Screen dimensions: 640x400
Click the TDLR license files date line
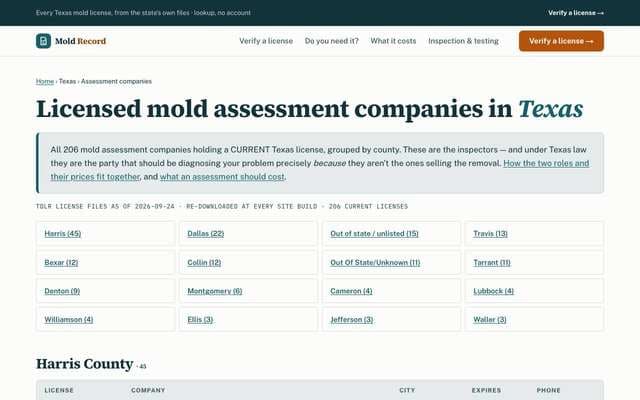[222, 206]
